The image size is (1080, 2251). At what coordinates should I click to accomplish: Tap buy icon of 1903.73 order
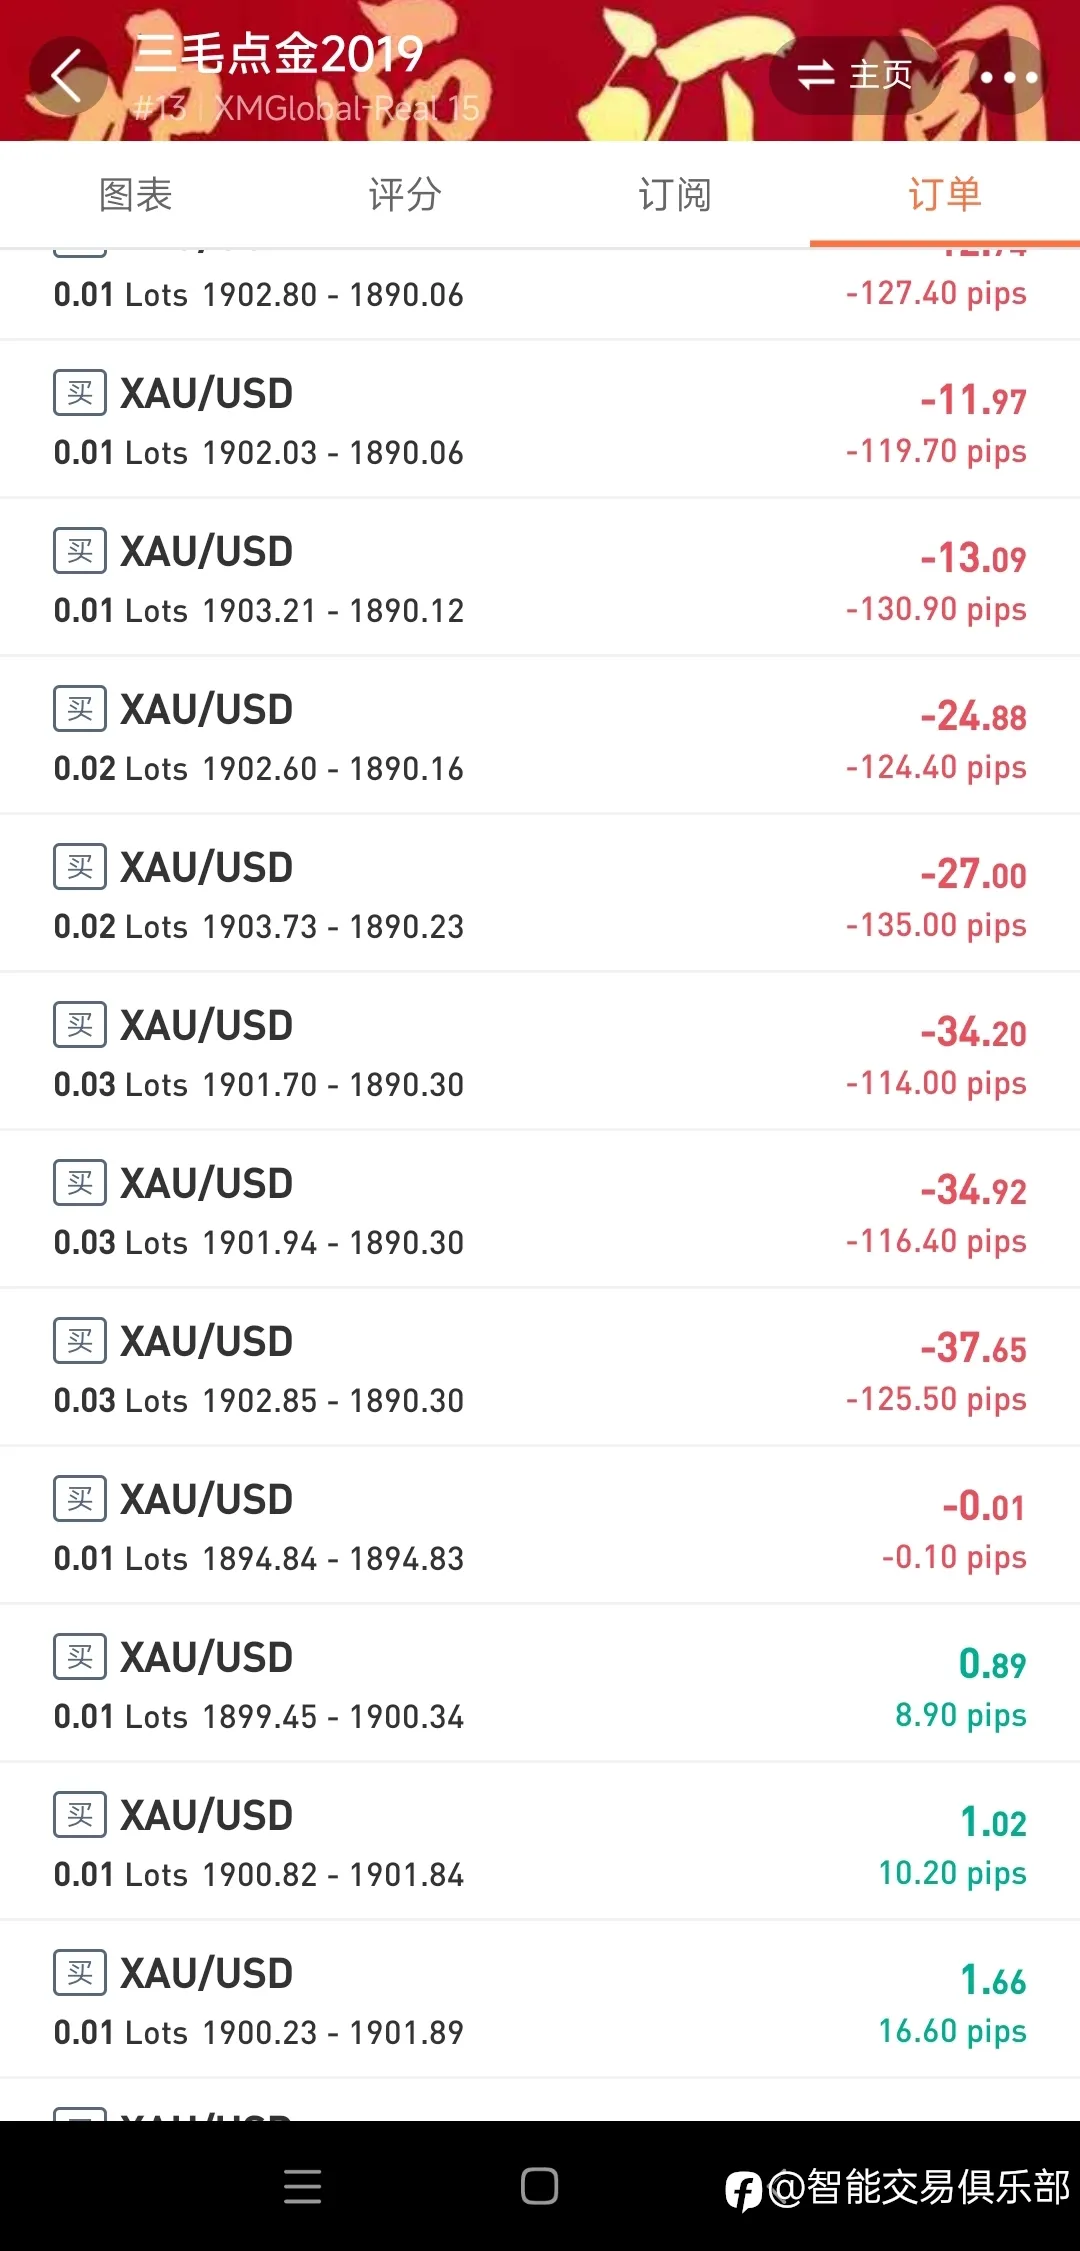click(80, 867)
